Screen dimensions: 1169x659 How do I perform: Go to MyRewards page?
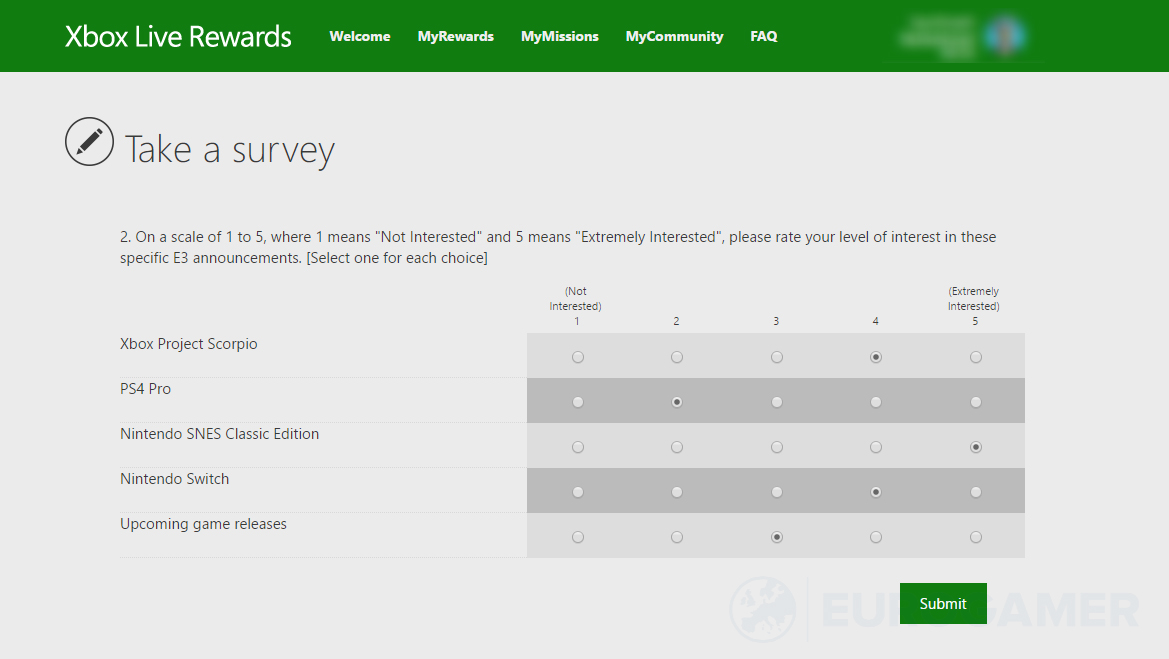point(455,37)
